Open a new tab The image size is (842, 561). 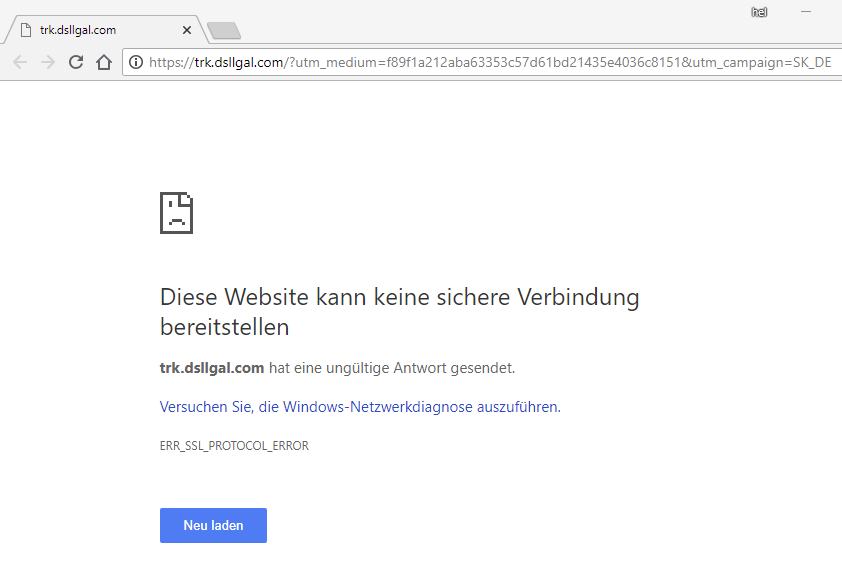(x=223, y=31)
